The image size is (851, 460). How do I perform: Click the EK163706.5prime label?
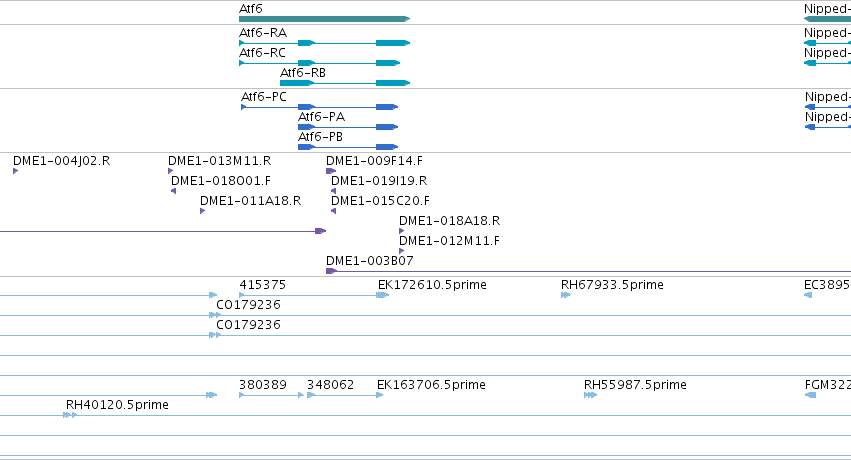click(x=431, y=385)
